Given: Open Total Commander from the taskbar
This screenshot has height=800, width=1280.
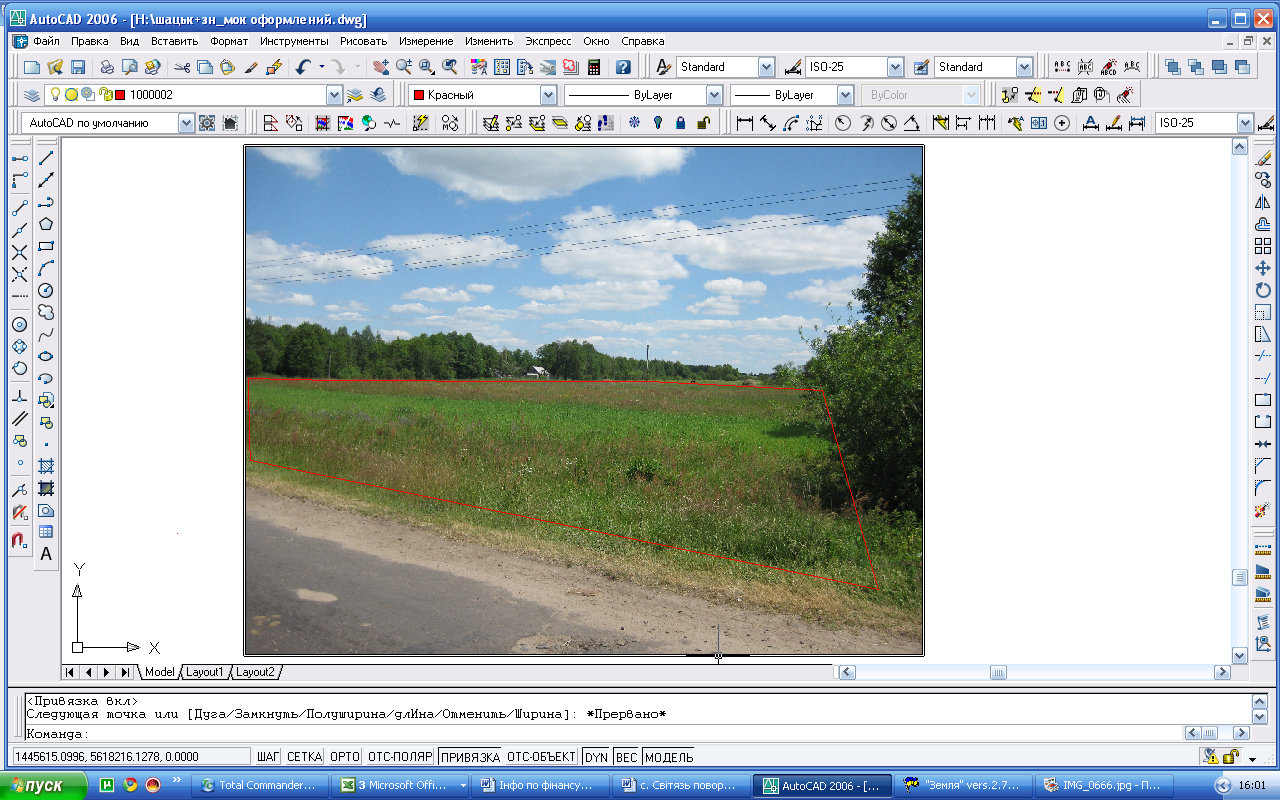Looking at the screenshot, I should [x=260, y=785].
